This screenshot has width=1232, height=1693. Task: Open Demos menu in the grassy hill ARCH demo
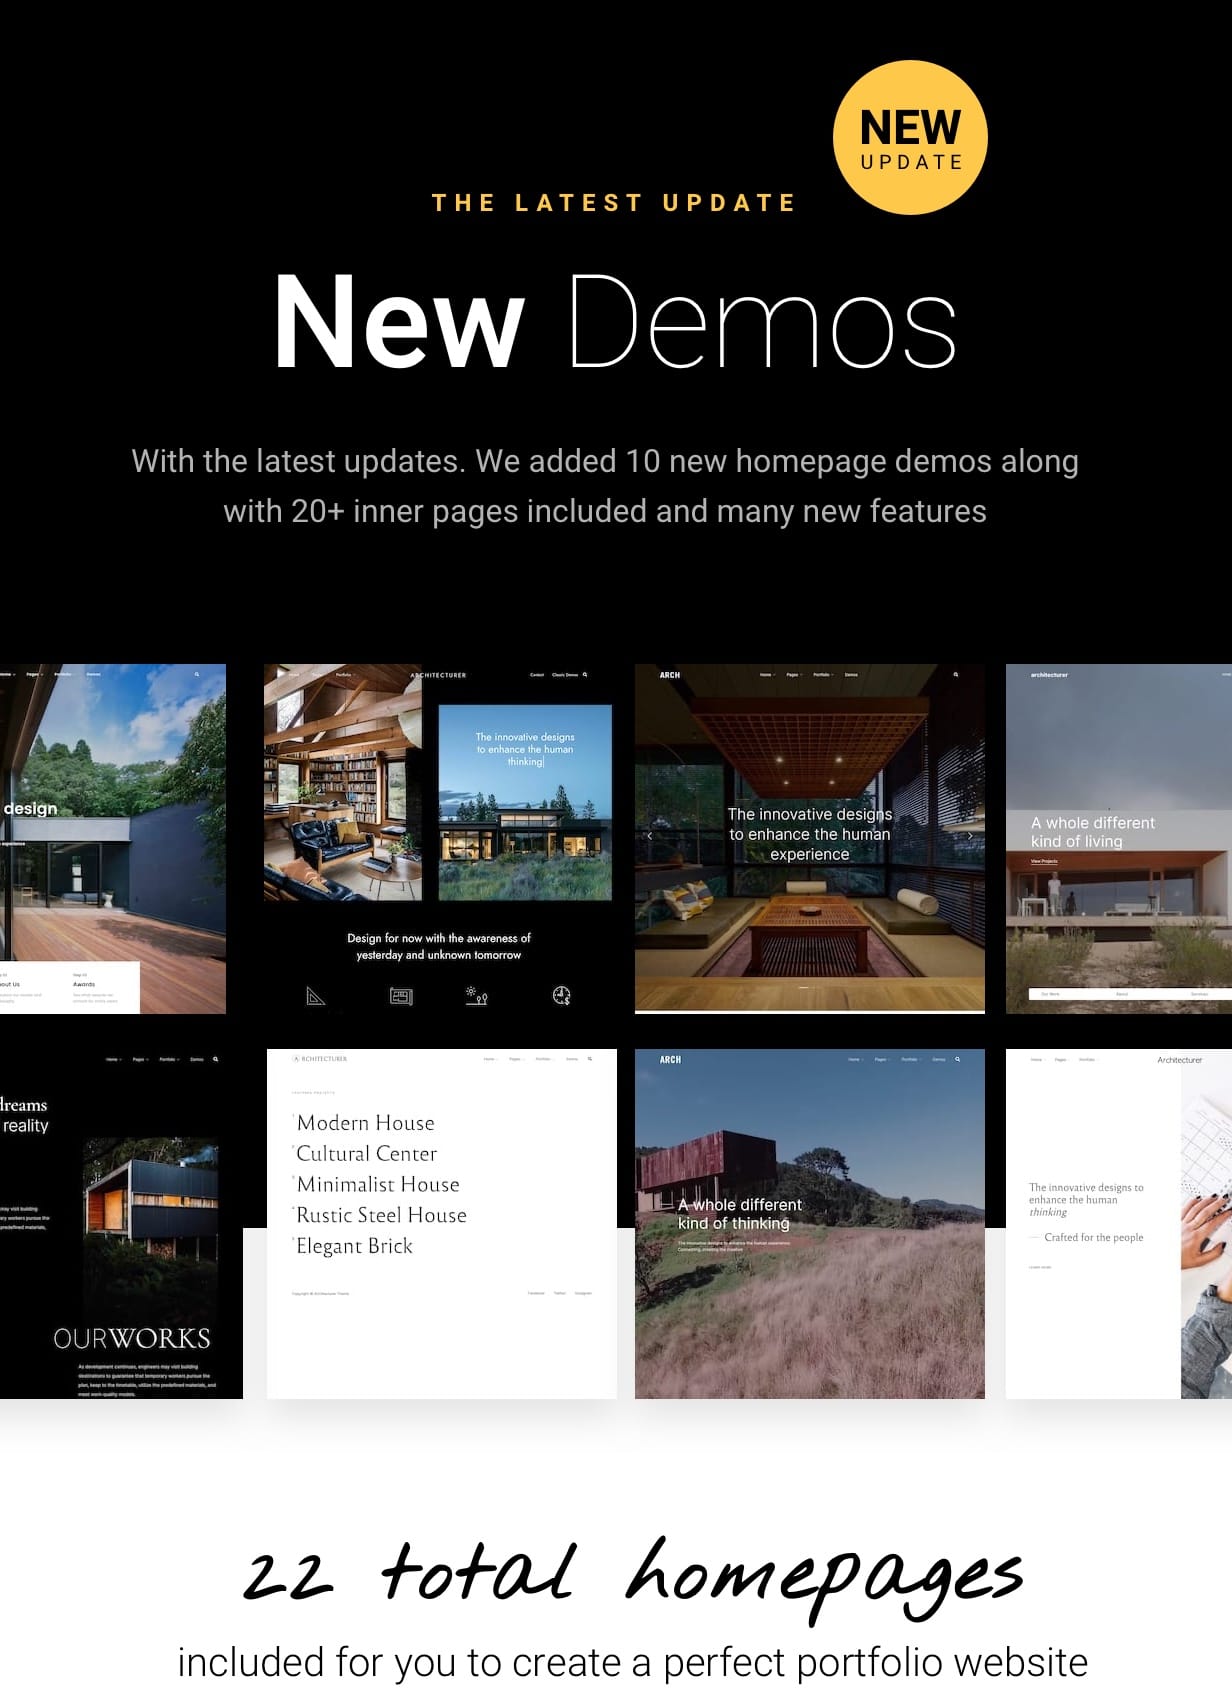tap(939, 1059)
